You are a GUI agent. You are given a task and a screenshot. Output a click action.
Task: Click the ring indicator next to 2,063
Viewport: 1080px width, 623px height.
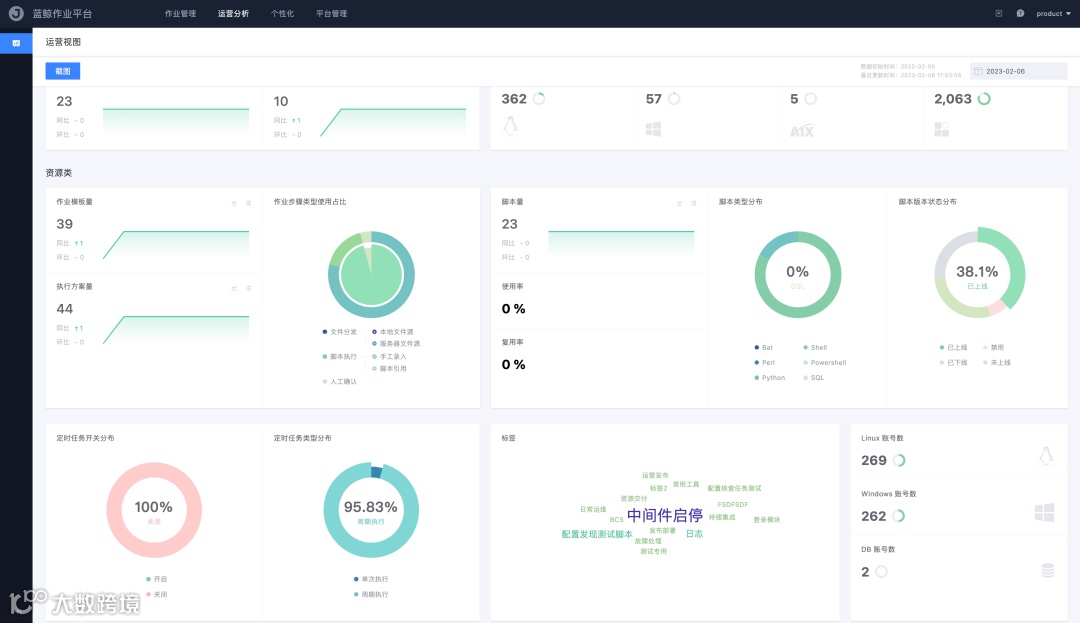tap(984, 98)
